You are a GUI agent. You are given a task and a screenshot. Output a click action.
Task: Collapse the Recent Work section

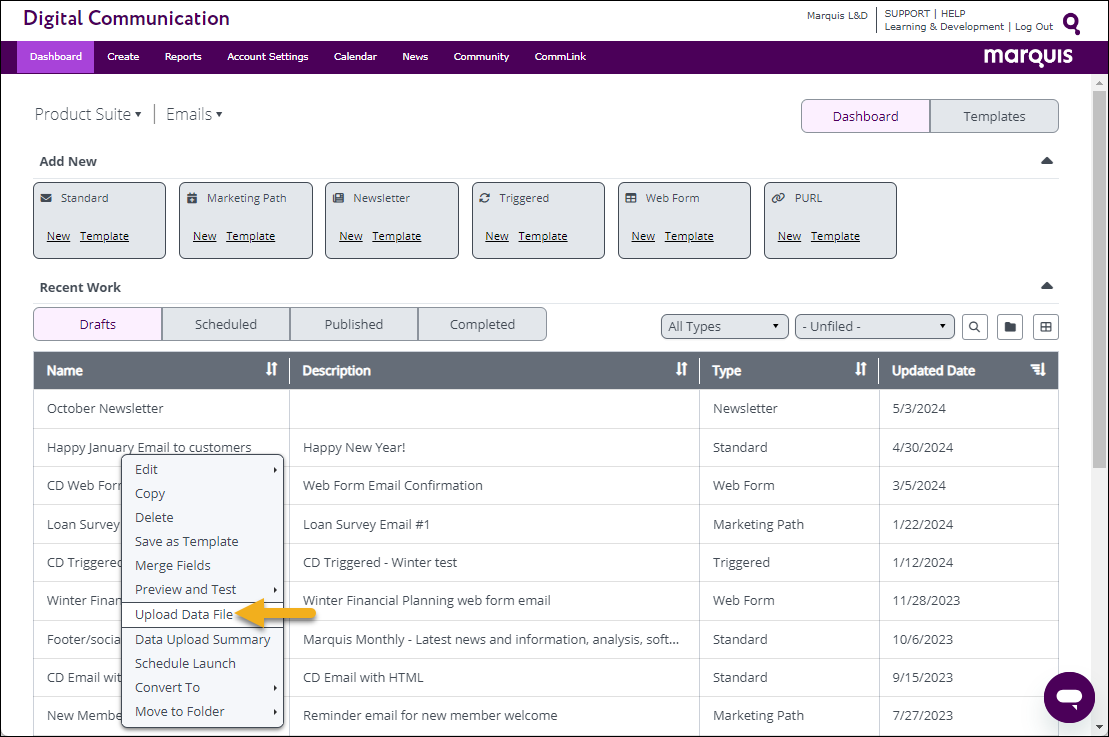coord(1047,286)
